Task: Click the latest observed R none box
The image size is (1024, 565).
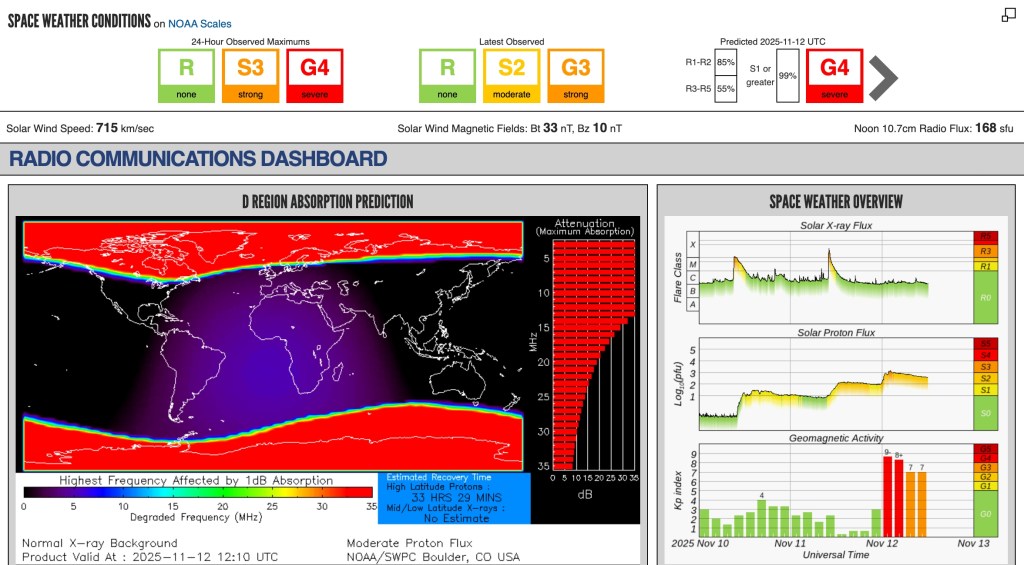Action: [447, 76]
